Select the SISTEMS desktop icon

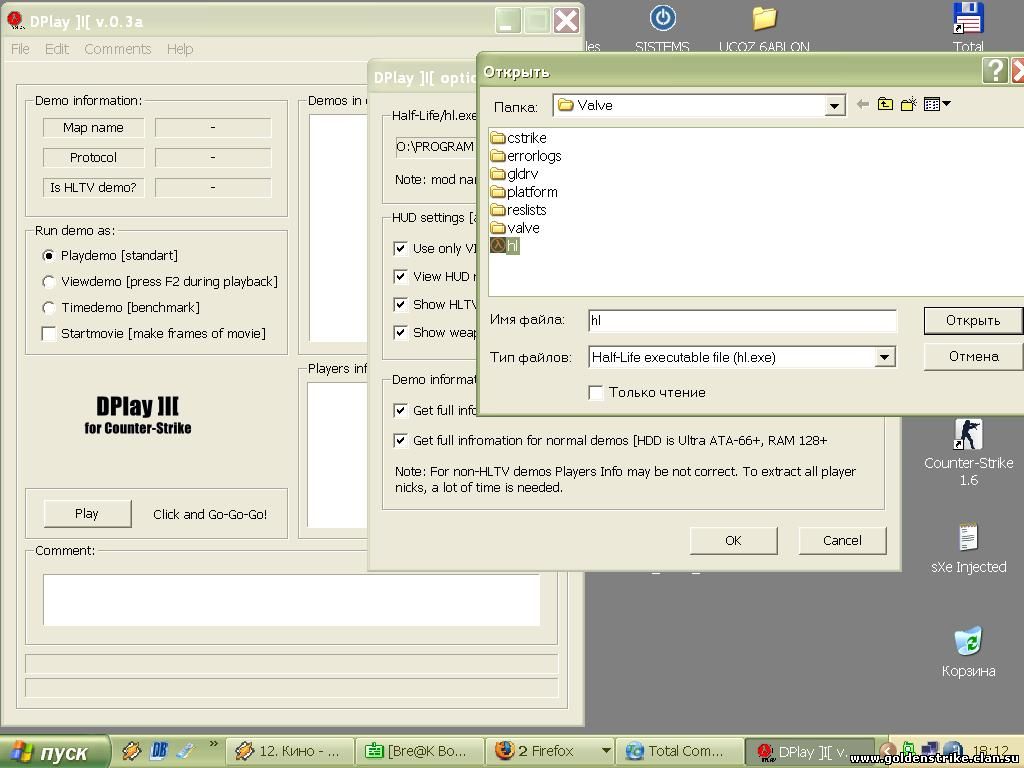pos(662,18)
